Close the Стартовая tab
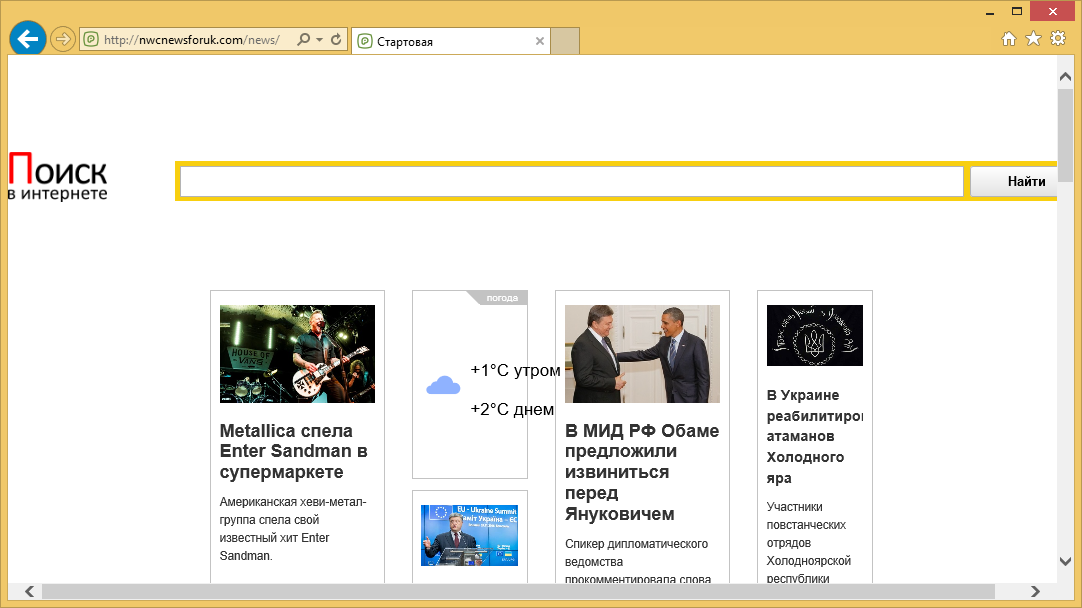 tap(540, 41)
